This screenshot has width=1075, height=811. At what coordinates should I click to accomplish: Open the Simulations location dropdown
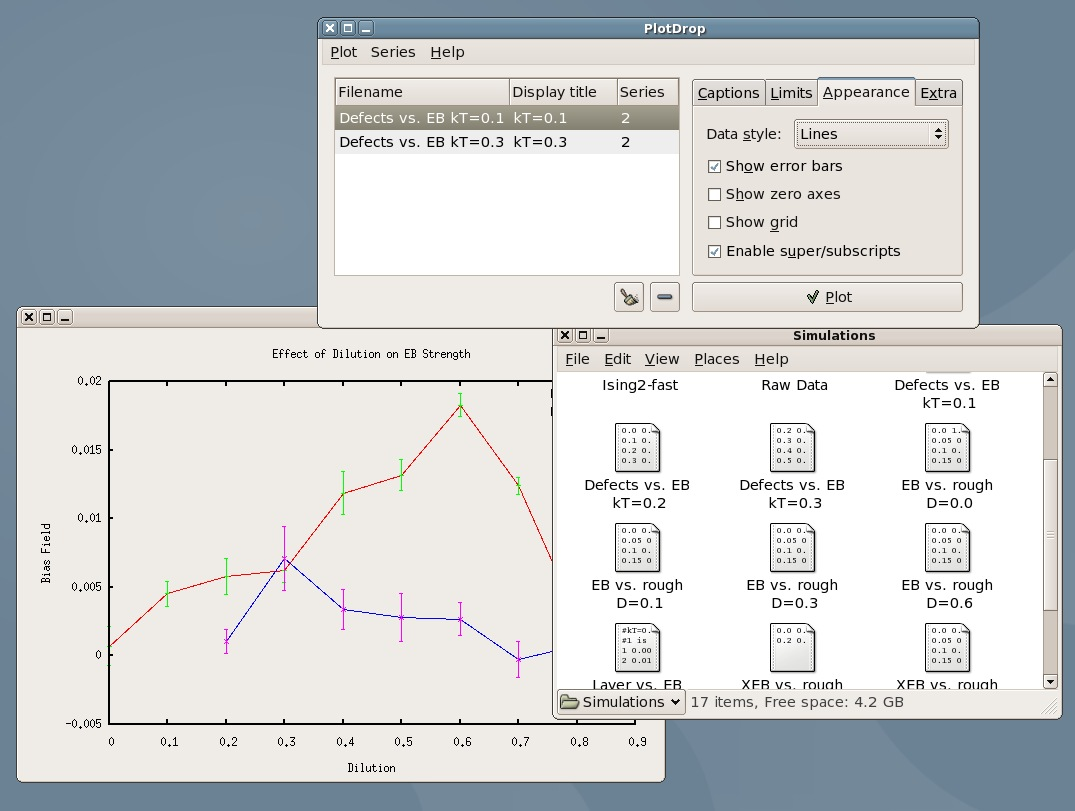[621, 702]
